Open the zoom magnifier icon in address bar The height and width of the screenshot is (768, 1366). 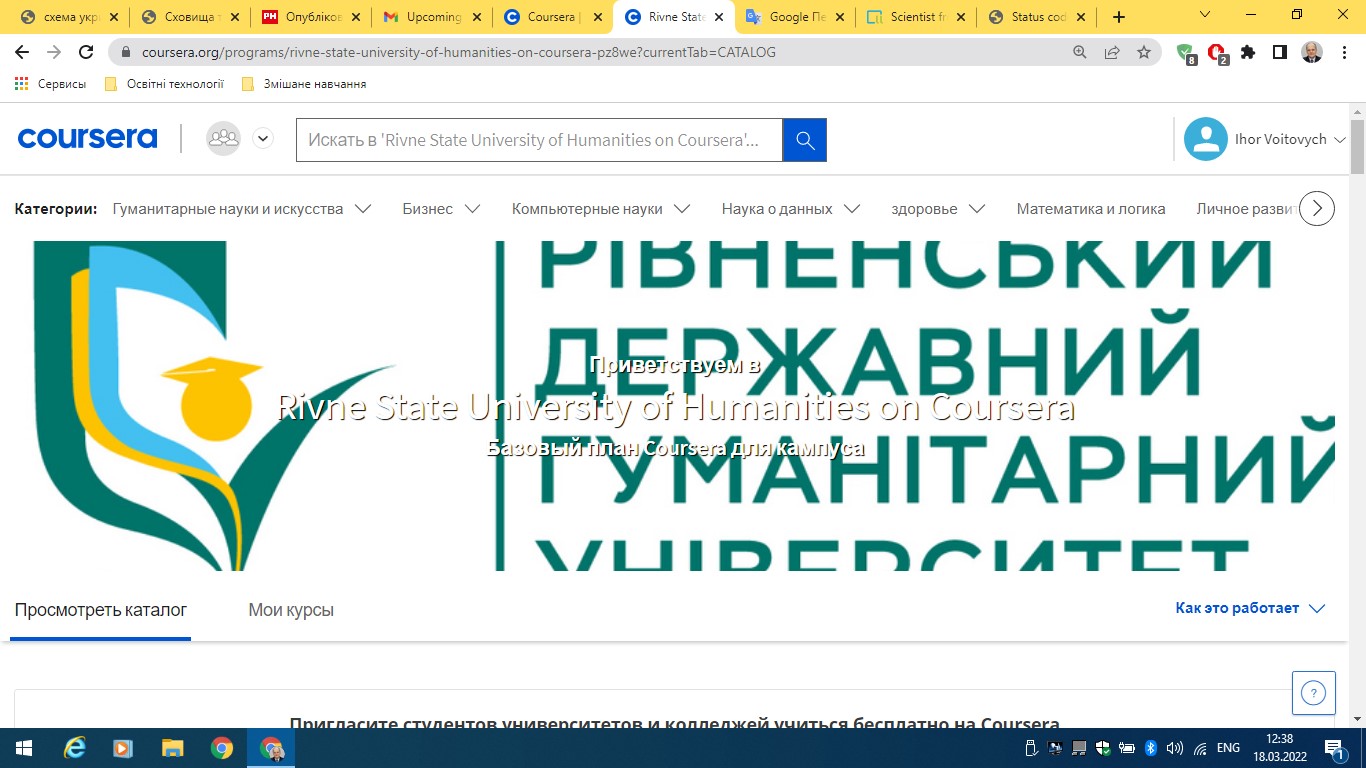tap(1079, 52)
